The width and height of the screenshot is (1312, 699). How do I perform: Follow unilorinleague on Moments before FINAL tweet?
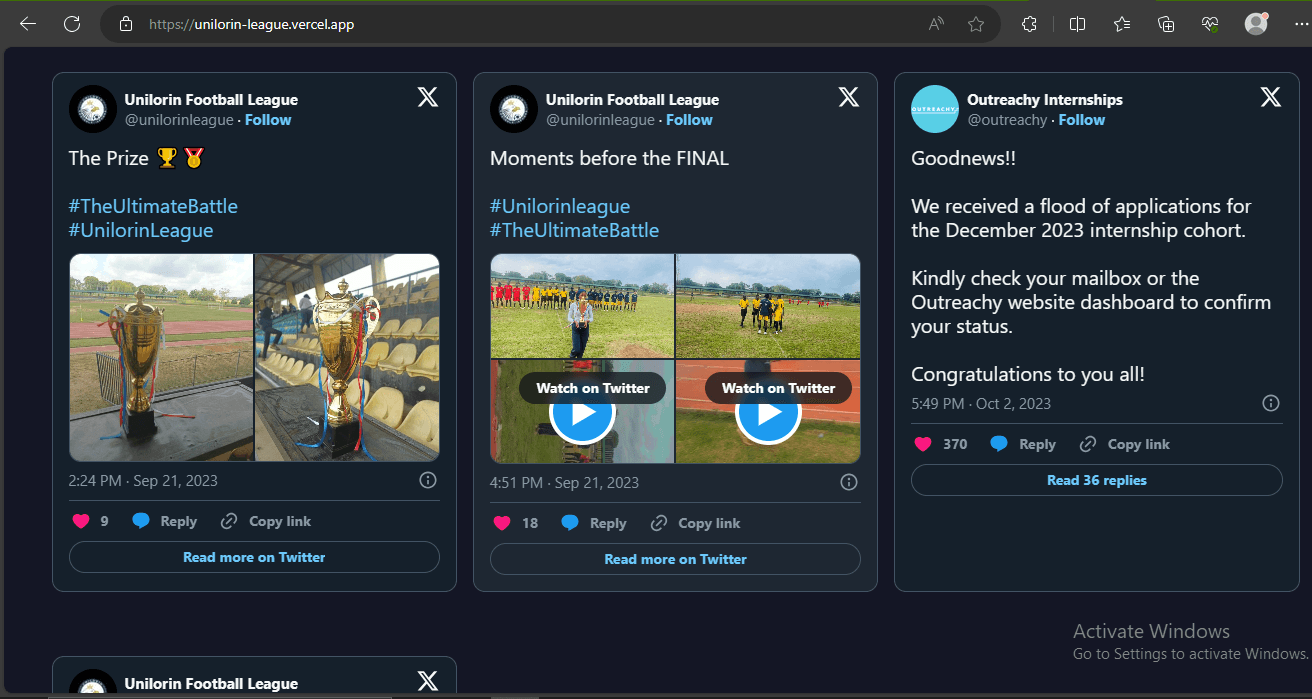689,120
